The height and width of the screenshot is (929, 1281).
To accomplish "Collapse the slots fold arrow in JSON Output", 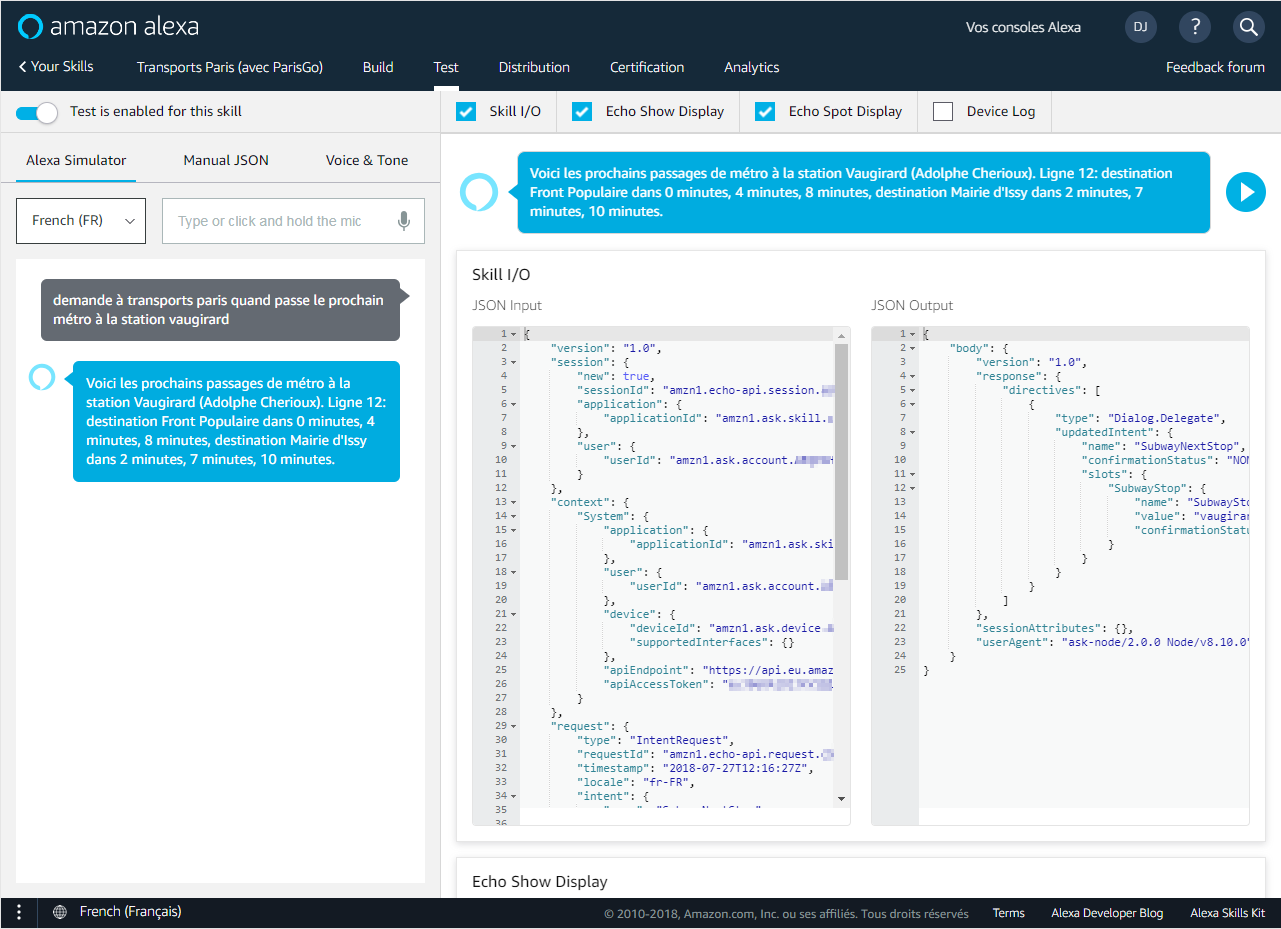I will coord(912,474).
